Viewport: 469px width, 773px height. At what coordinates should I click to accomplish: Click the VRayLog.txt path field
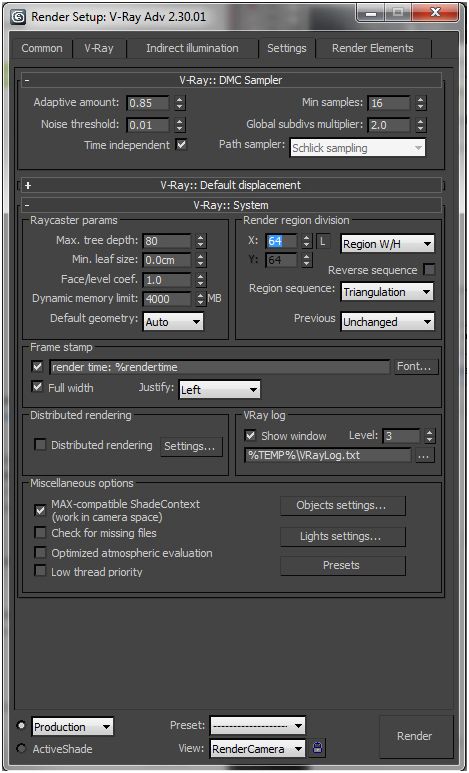tap(328, 455)
